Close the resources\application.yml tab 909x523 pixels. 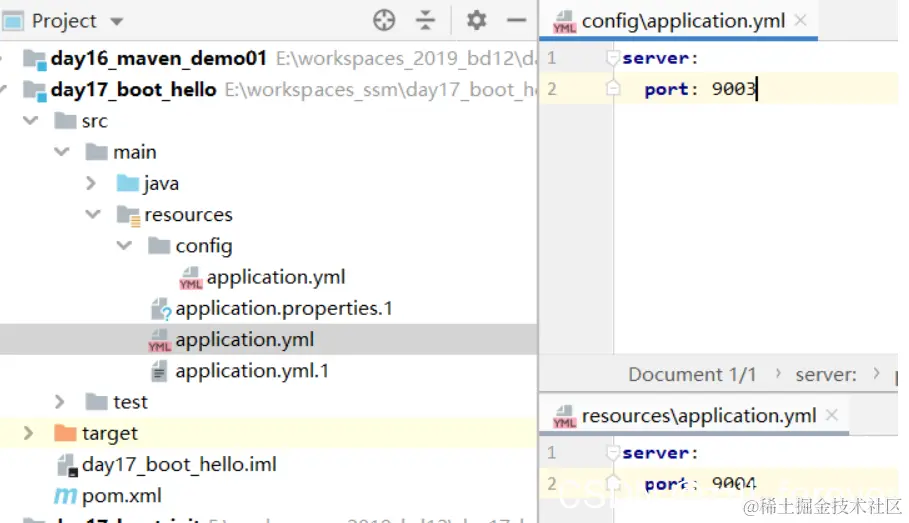tap(832, 415)
